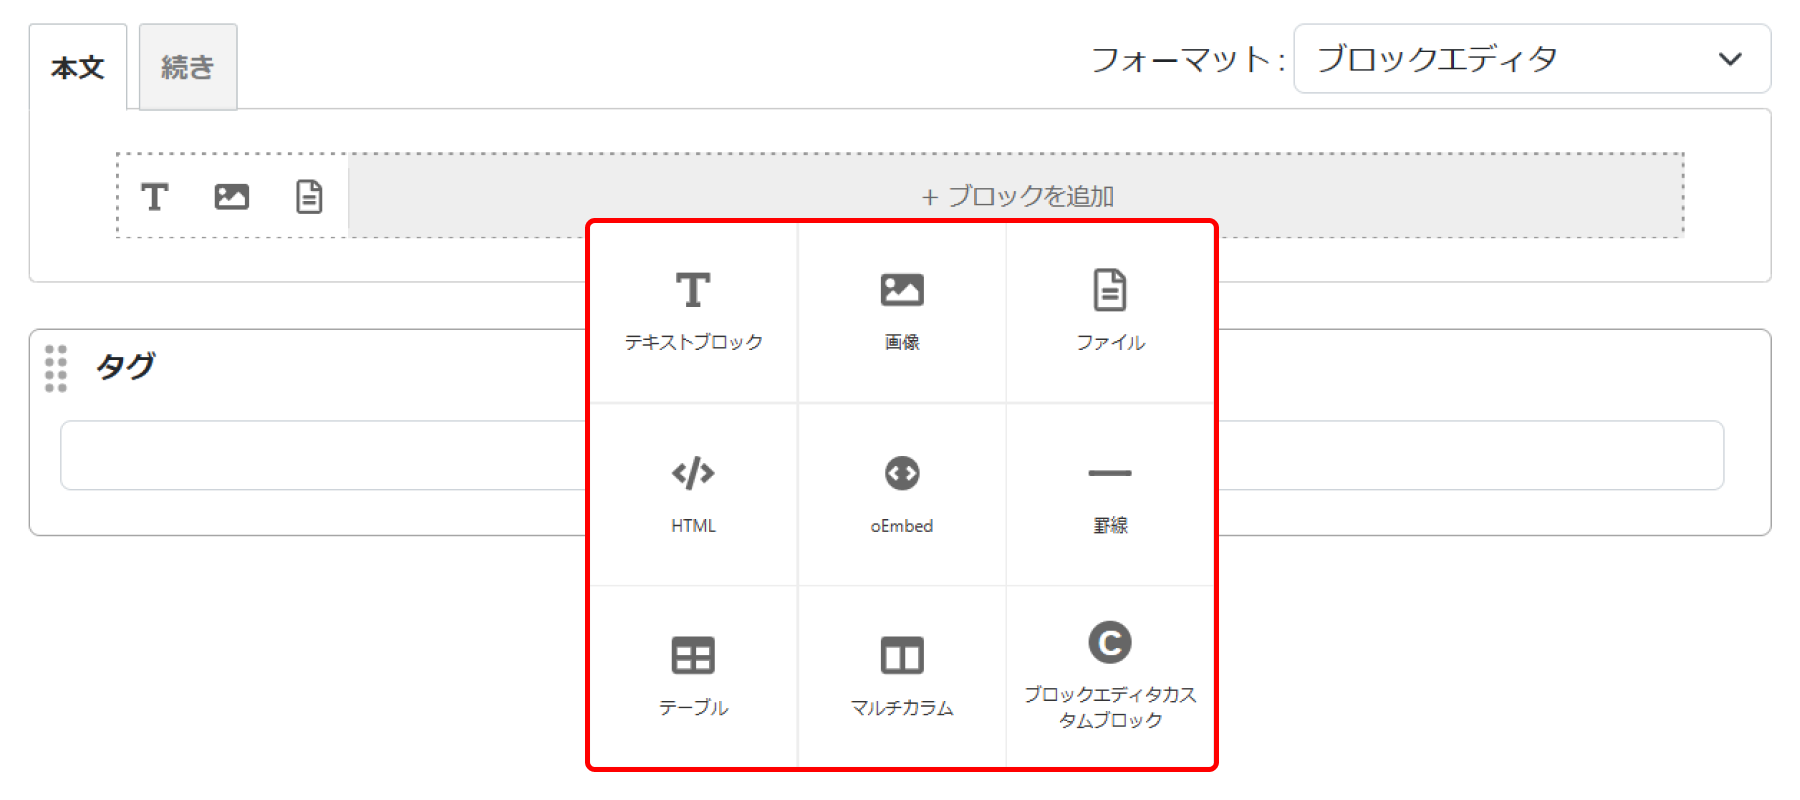Click the タグ panel heading
The height and width of the screenshot is (800, 1800).
126,366
